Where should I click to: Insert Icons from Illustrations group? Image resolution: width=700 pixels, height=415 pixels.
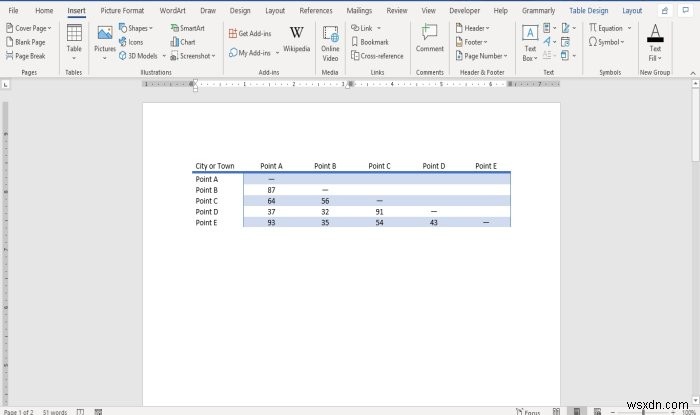pos(131,42)
